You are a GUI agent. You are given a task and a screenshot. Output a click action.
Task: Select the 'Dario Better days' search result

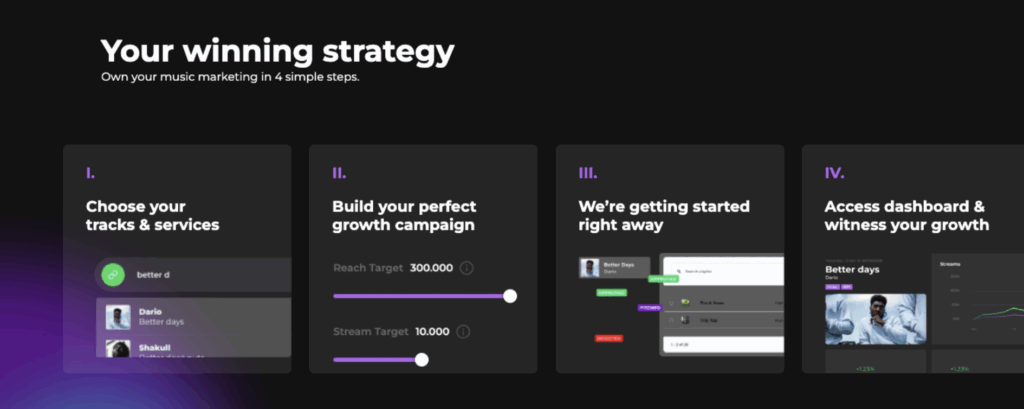click(194, 317)
